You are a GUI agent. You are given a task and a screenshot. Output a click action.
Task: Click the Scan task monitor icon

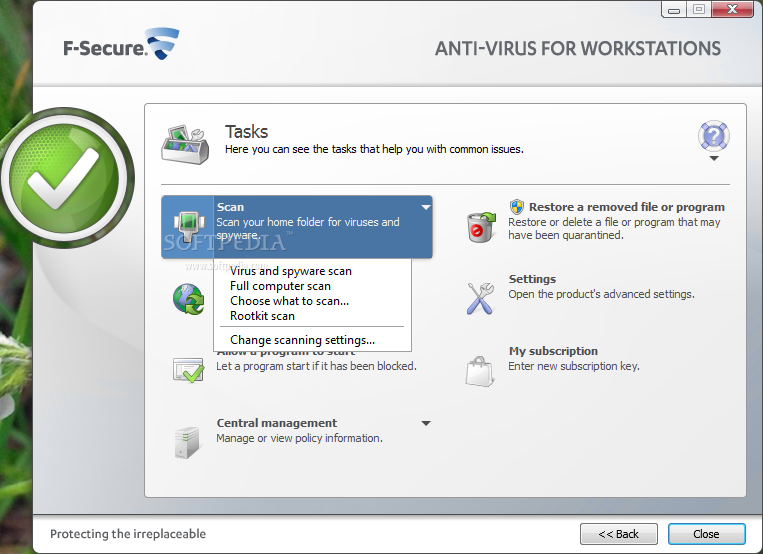tap(188, 225)
